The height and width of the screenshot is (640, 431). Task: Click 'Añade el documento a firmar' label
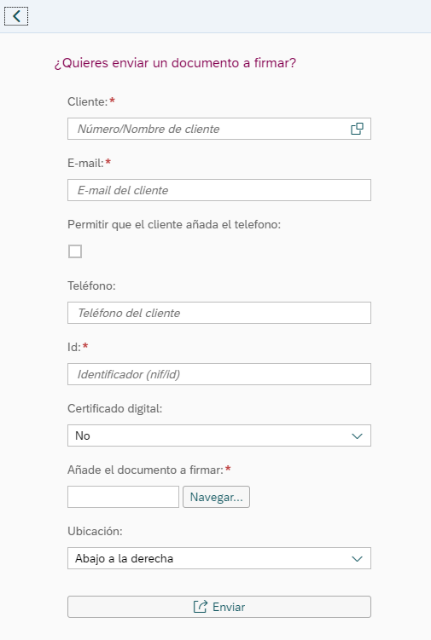(145, 470)
